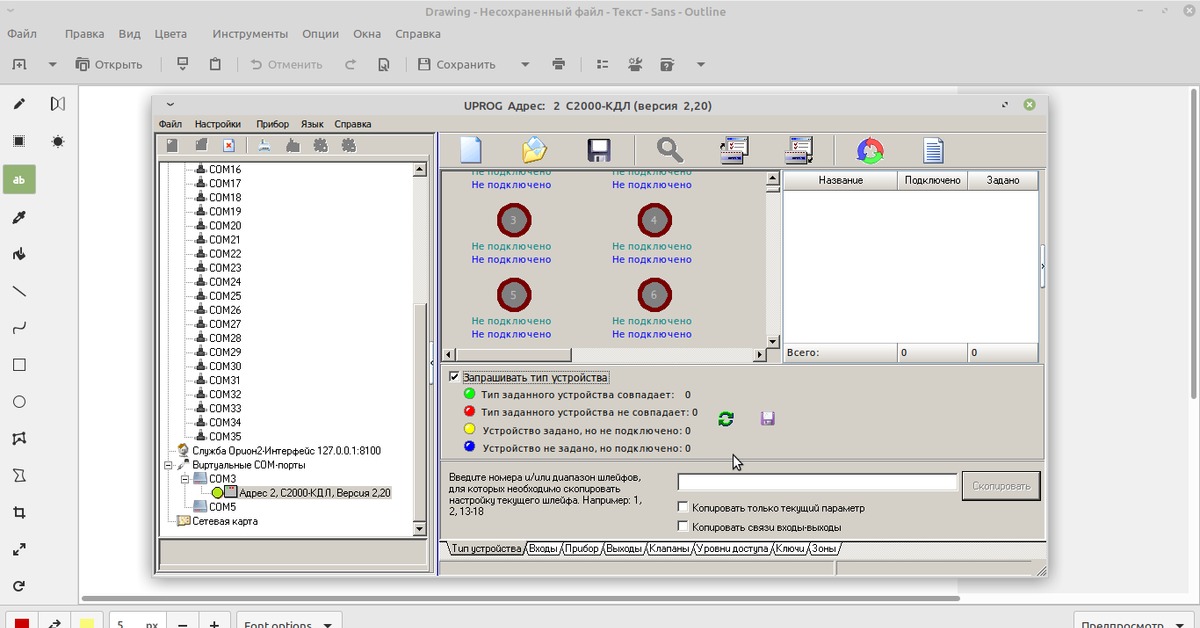1200x628 pixels.
Task: Click the red main color swatch
Action: click(x=21, y=622)
